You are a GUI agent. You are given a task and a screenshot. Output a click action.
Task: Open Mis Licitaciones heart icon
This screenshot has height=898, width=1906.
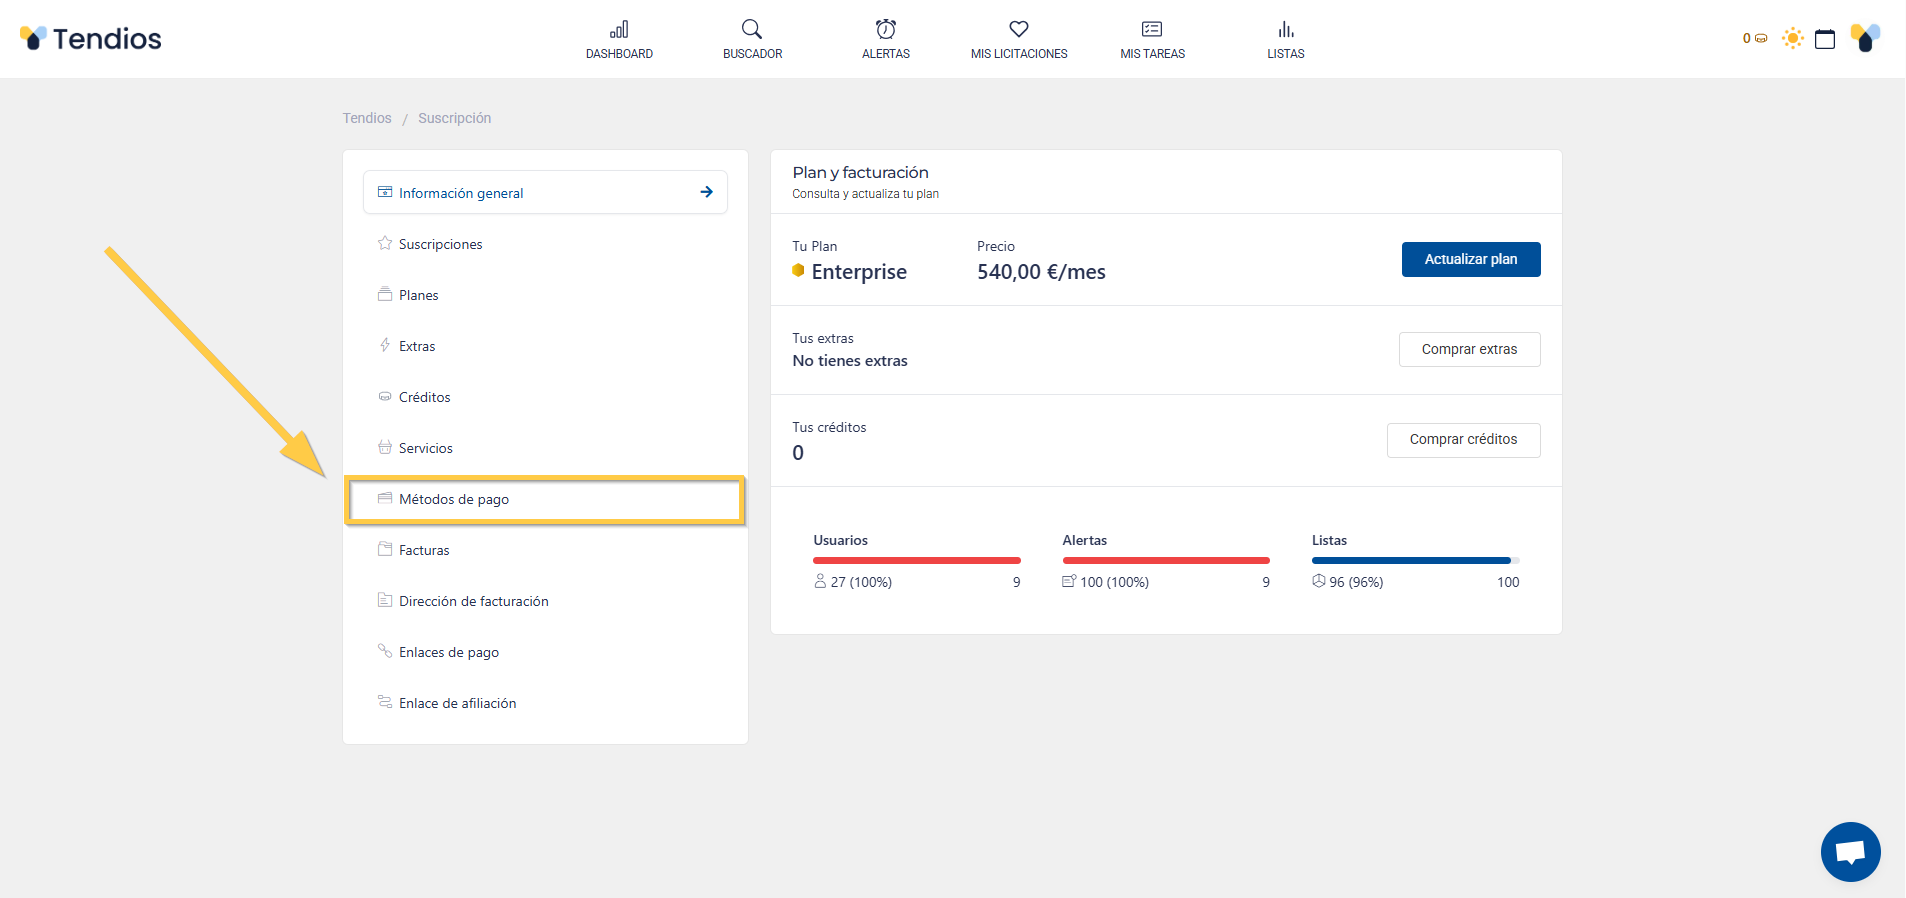click(1018, 30)
